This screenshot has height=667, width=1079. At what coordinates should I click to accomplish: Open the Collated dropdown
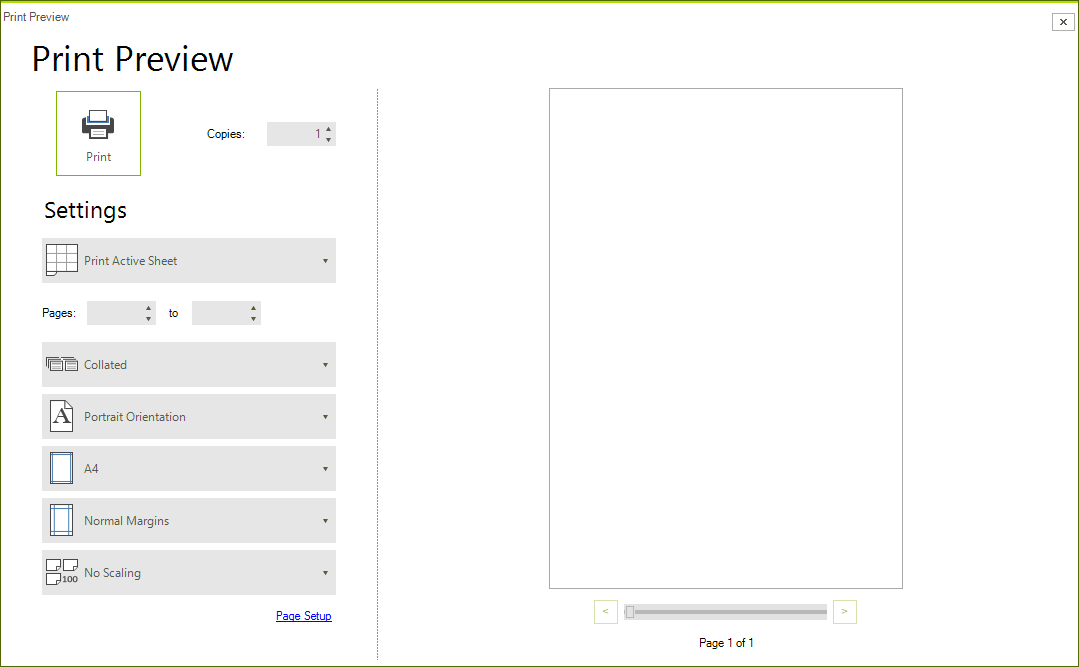pos(324,364)
